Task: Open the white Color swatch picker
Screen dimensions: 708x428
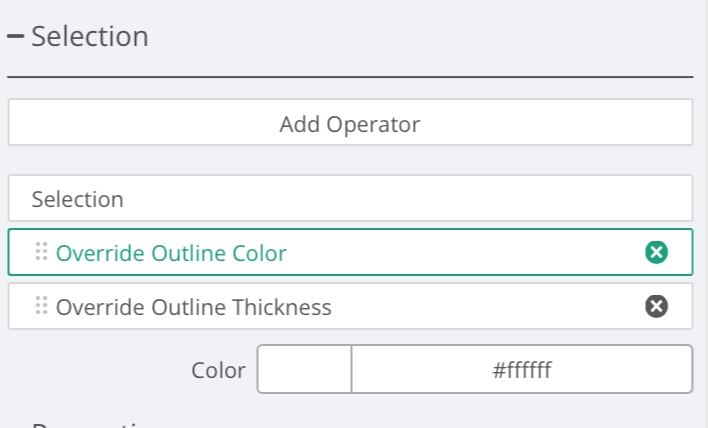Action: pos(304,370)
